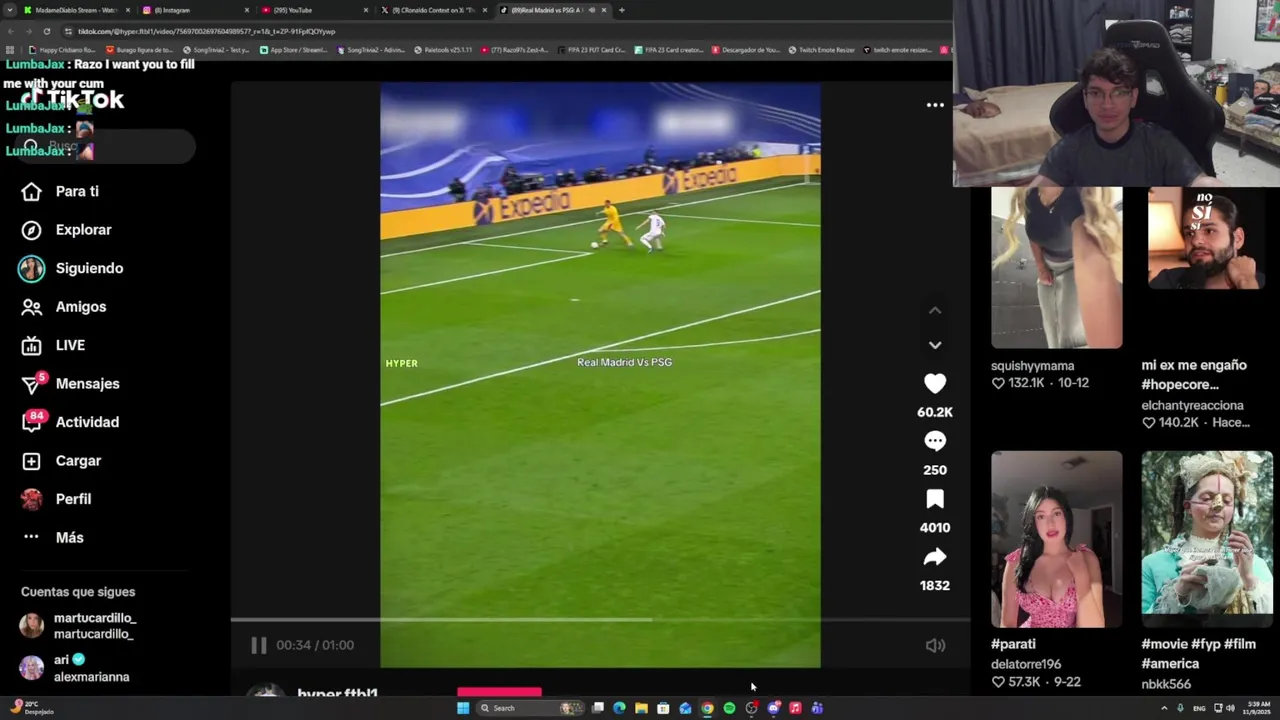
Task: Open FIFA 23 FUT Card Cr... bookmark
Action: click(x=591, y=49)
